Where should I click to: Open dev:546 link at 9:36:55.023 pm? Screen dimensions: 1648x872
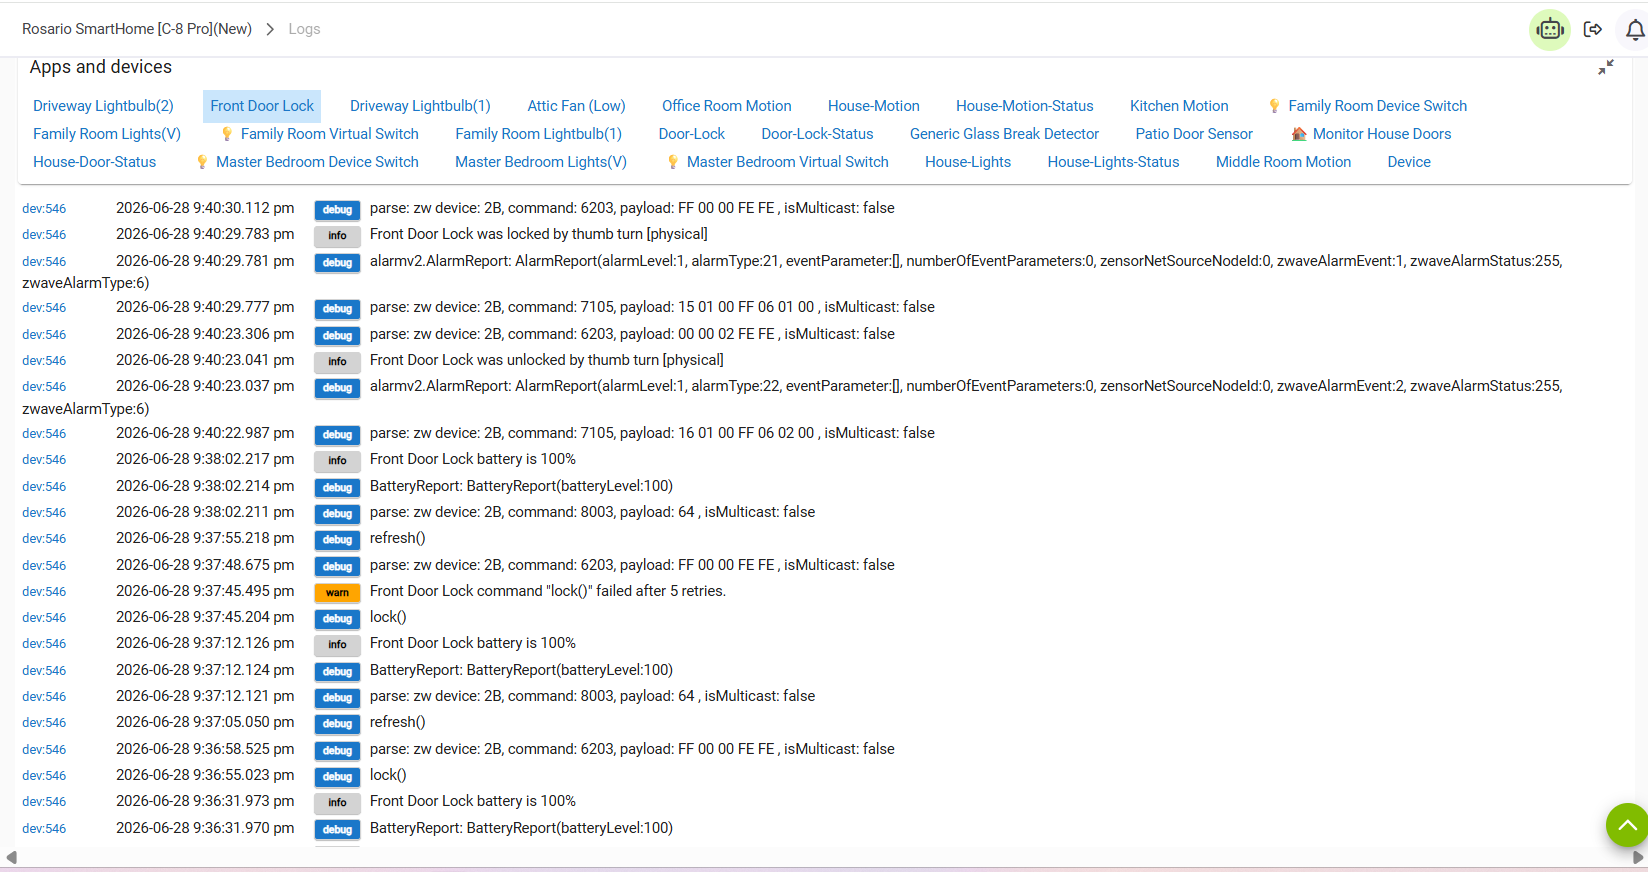pos(44,776)
